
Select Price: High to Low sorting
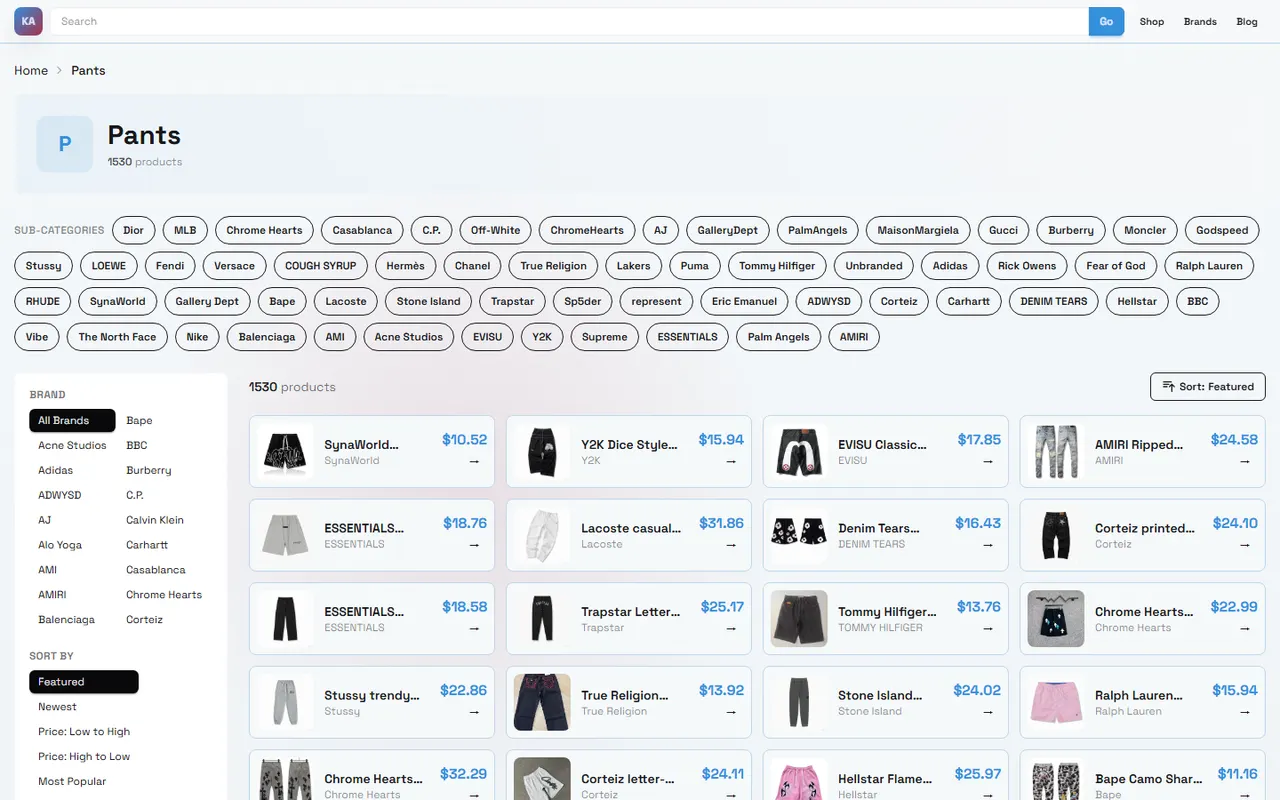[84, 757]
